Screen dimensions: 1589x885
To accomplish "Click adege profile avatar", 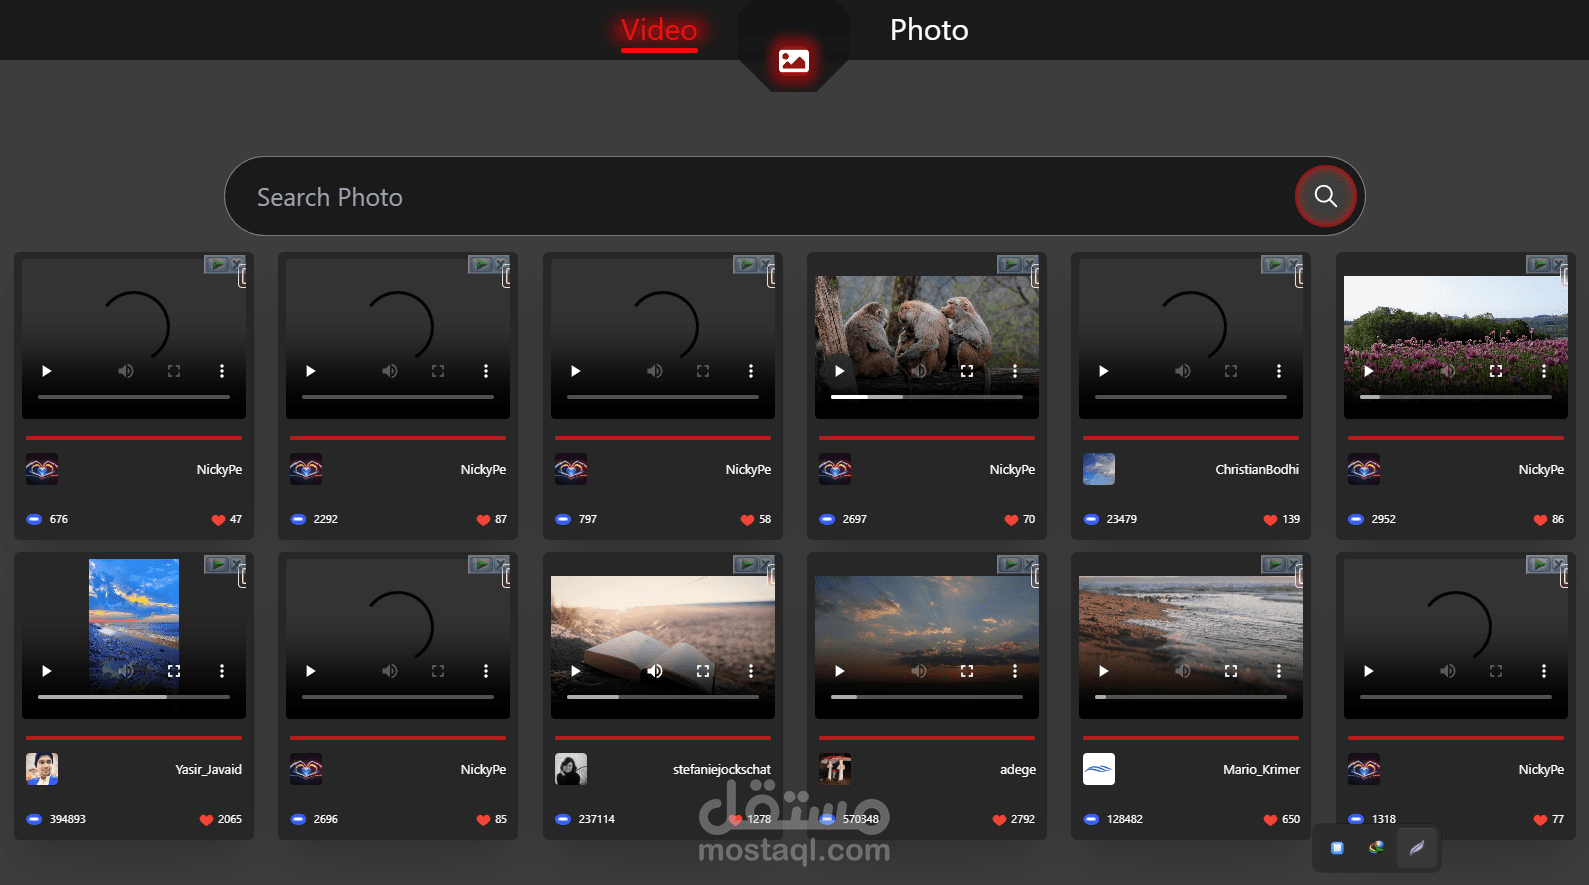I will (x=835, y=769).
